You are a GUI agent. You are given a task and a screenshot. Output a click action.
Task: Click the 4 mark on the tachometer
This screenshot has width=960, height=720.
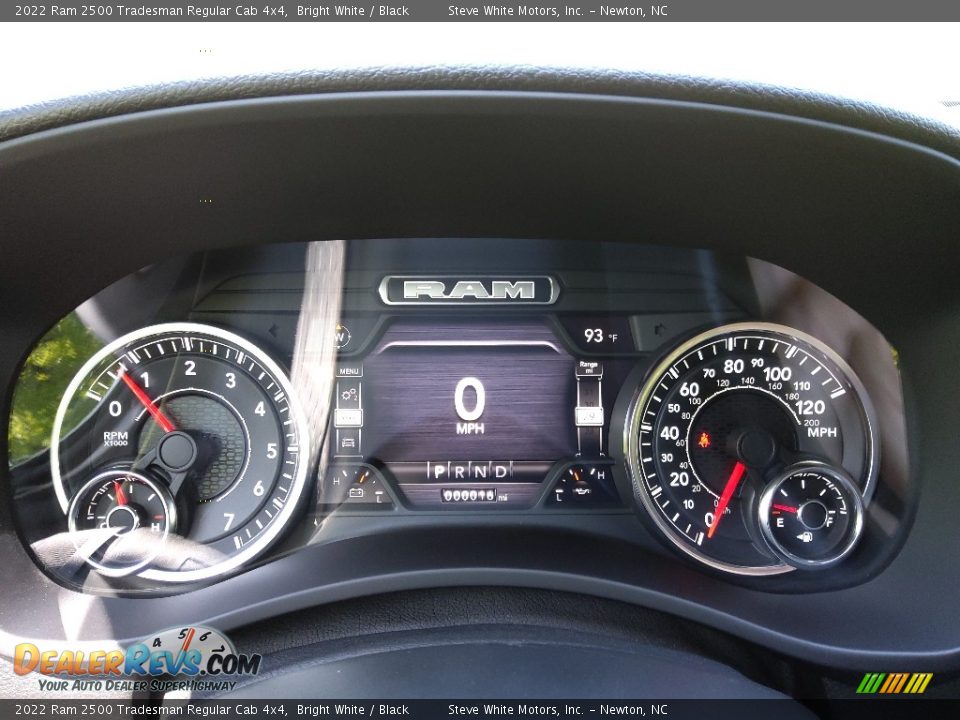[260, 409]
